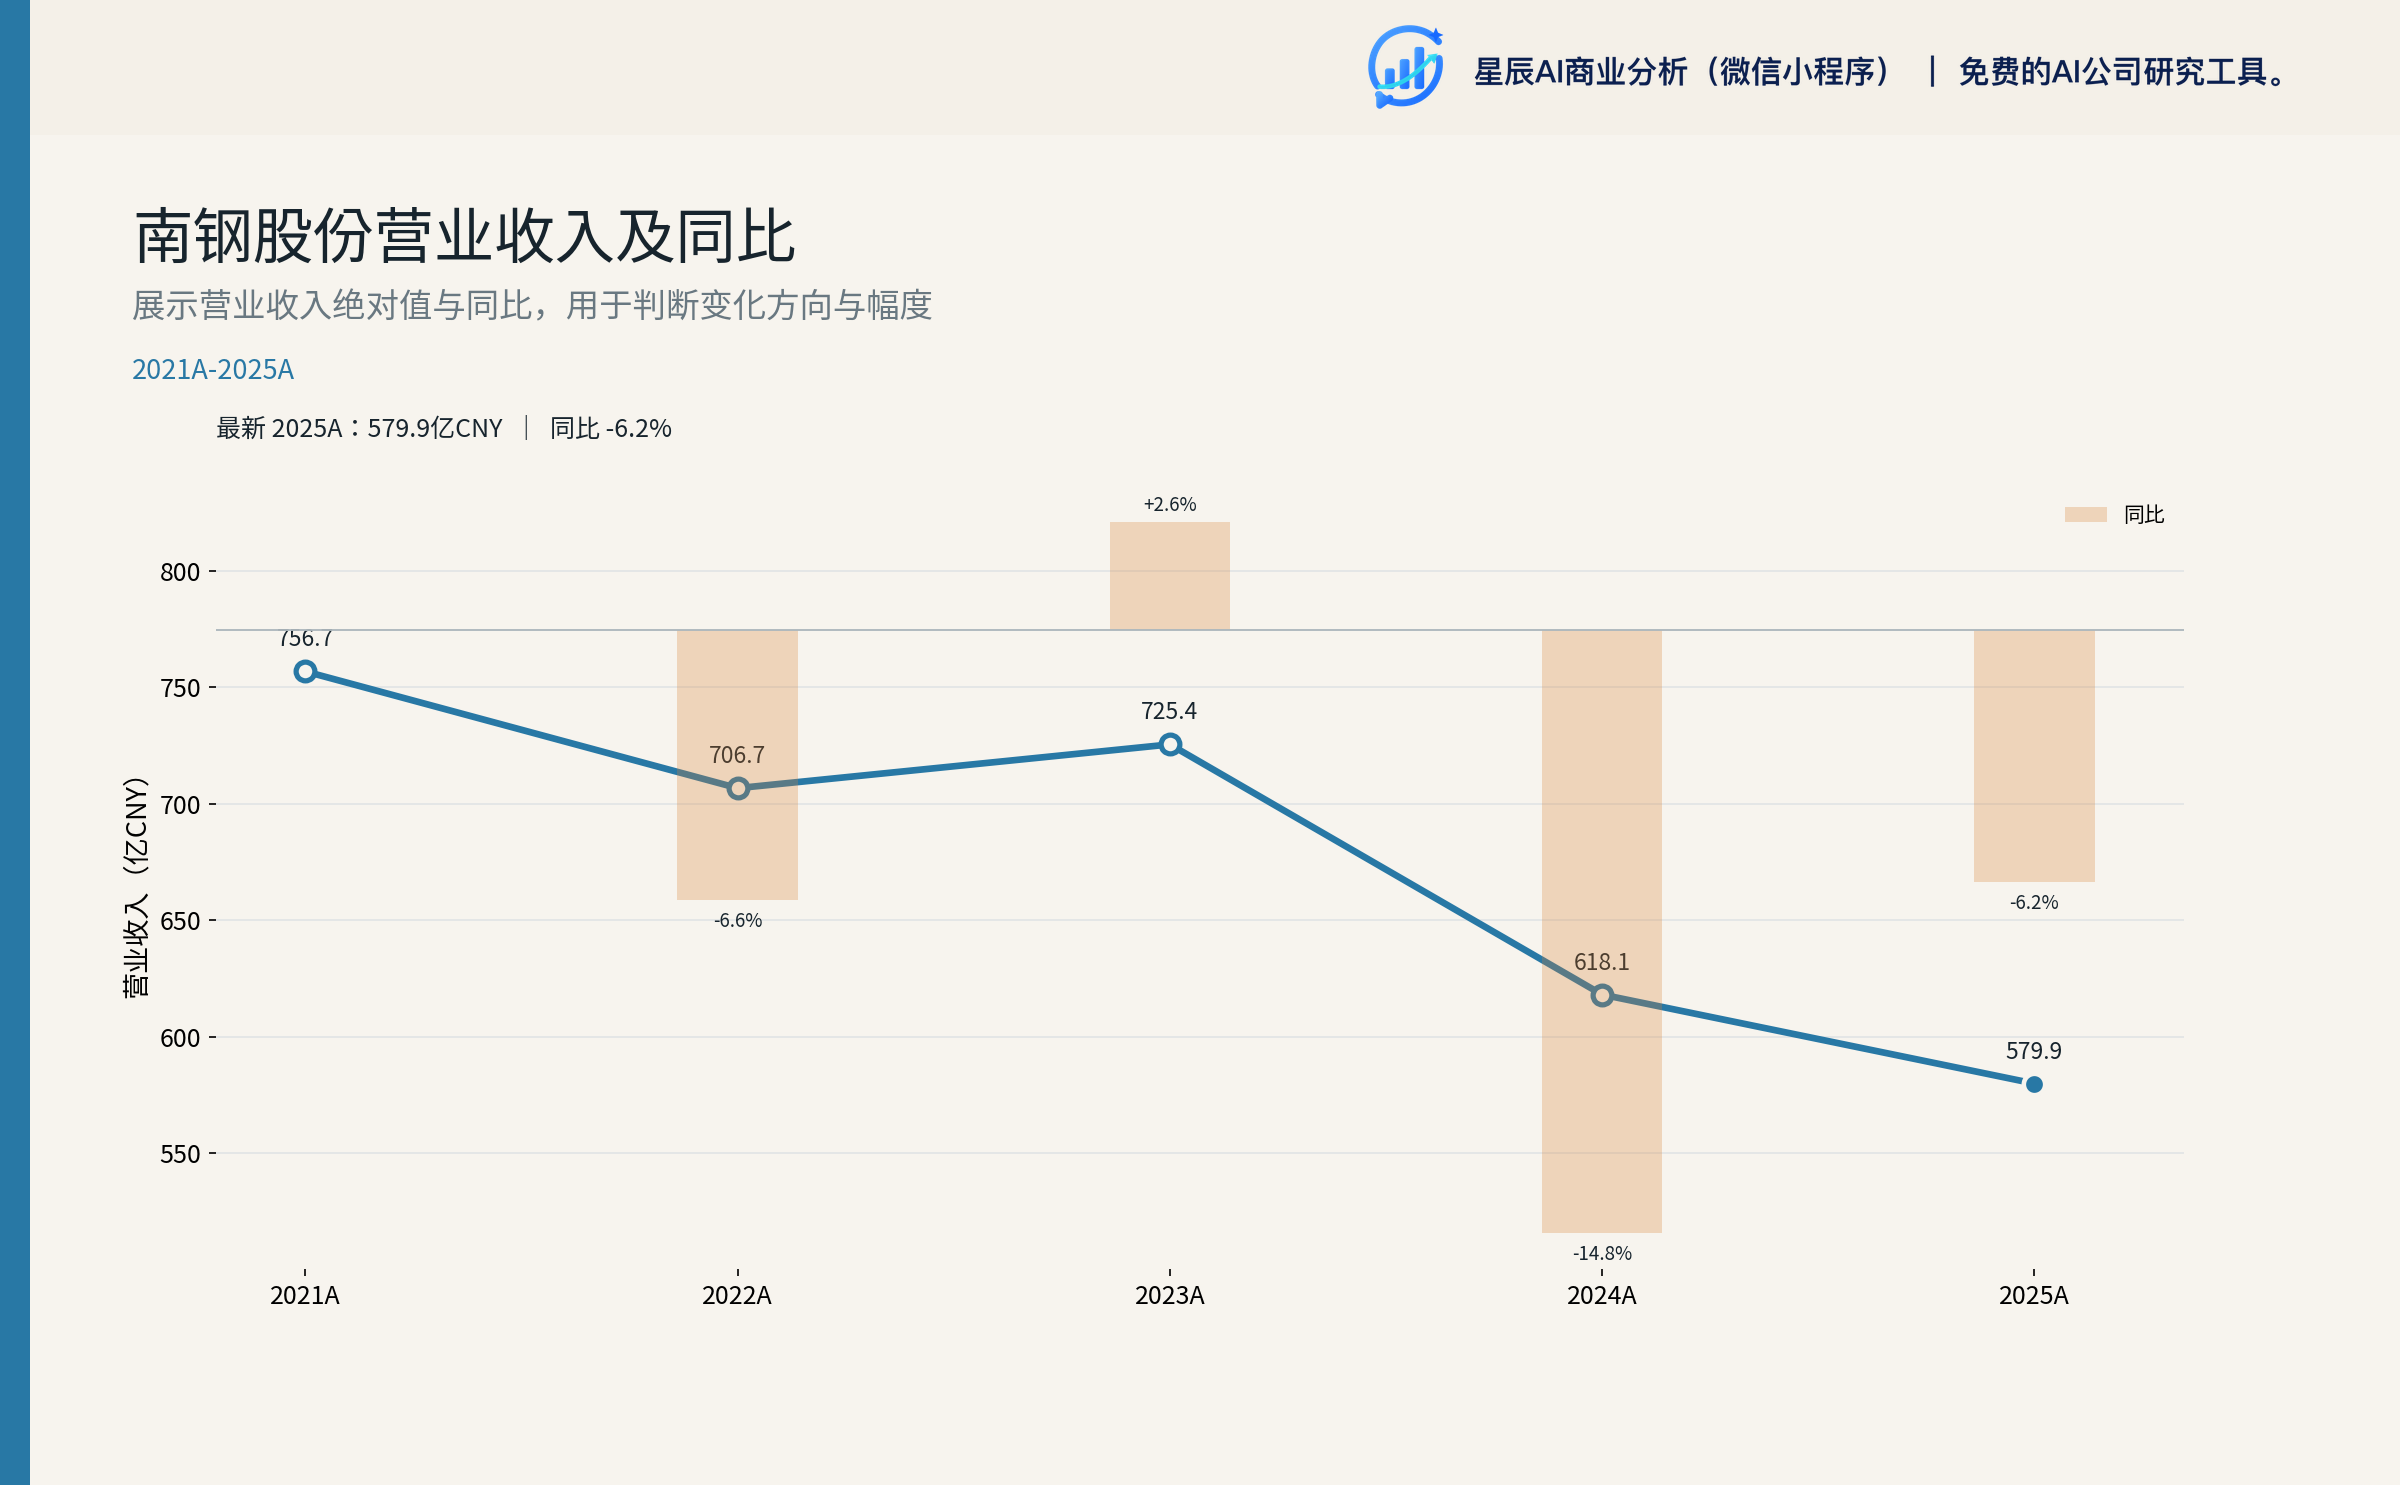This screenshot has height=1485, width=2400.
Task: Click the summary text 同比 -6.2%
Action: (611, 429)
